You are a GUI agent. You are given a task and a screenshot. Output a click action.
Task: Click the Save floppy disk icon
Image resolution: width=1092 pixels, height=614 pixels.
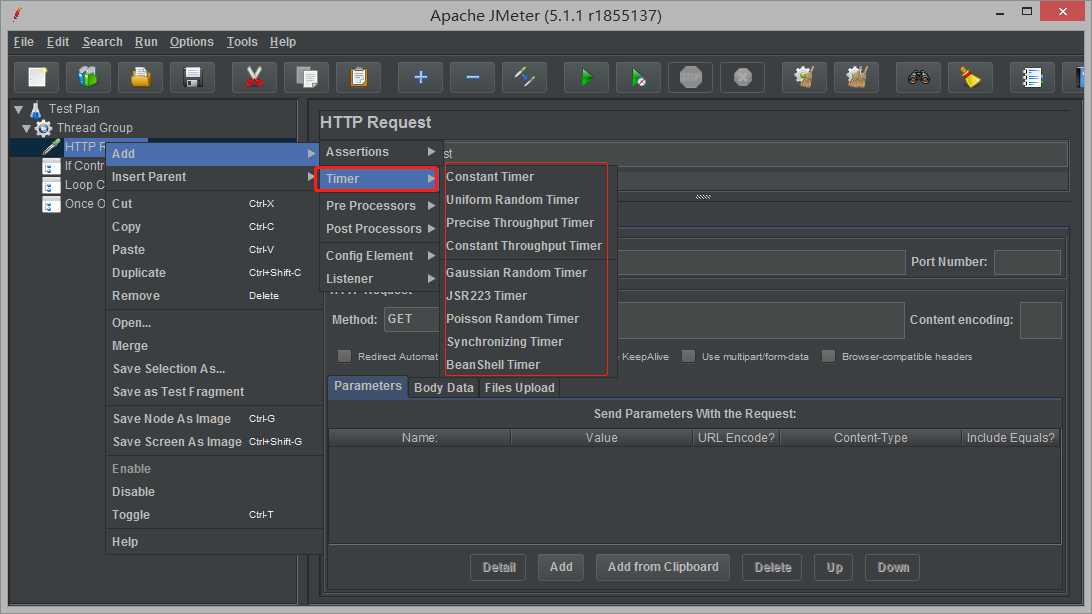(192, 77)
